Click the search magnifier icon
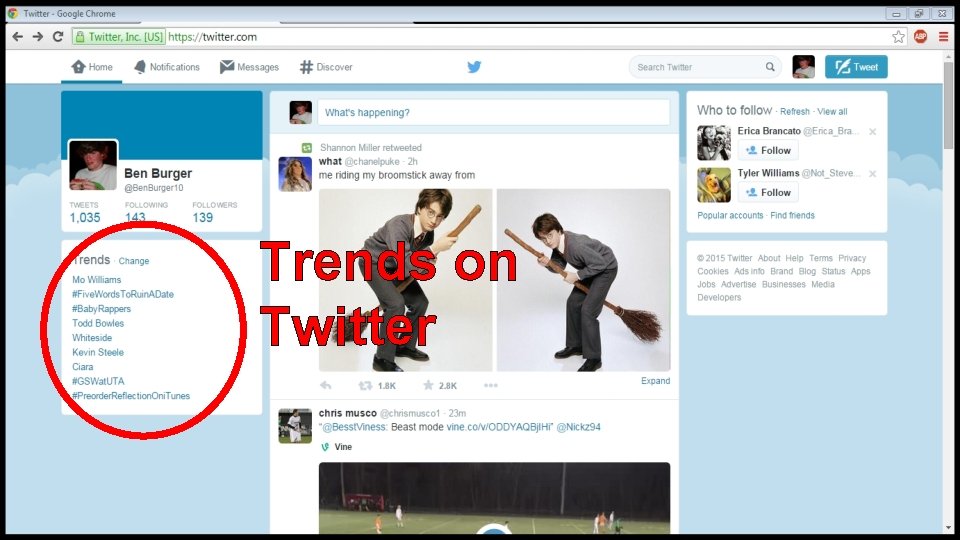960x540 pixels. click(x=770, y=67)
